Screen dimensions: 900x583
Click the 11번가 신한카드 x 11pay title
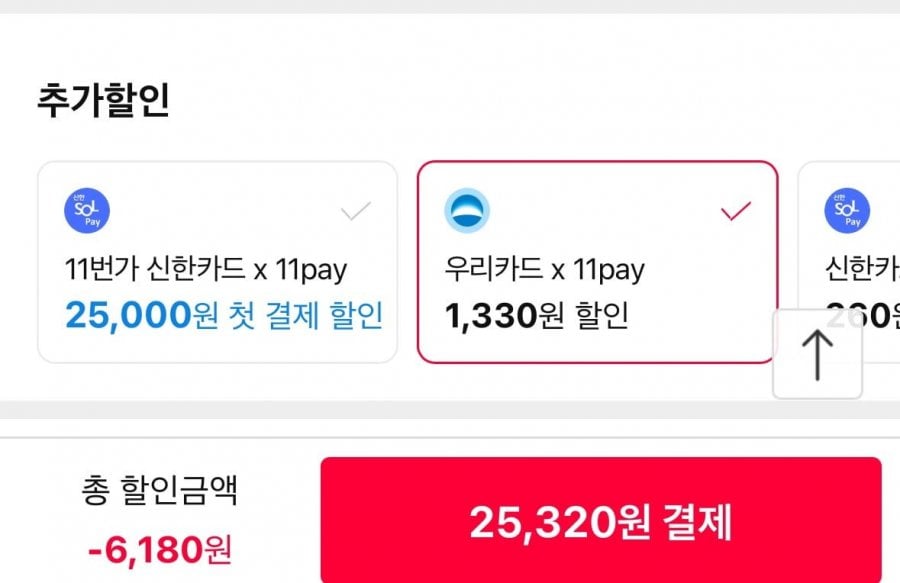(206, 269)
